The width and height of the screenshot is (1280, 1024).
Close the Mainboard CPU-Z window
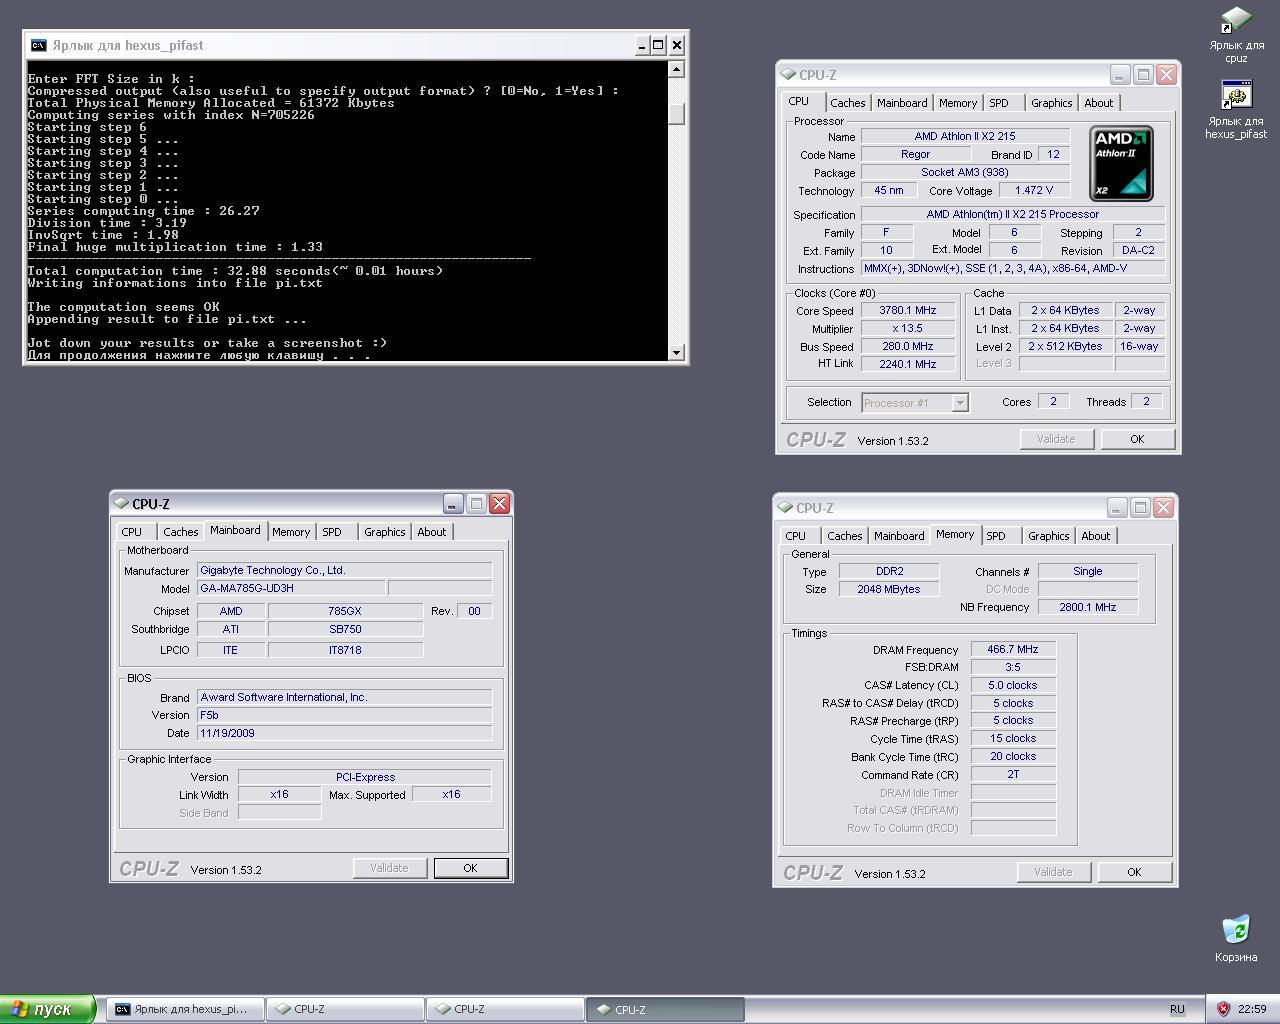(499, 503)
